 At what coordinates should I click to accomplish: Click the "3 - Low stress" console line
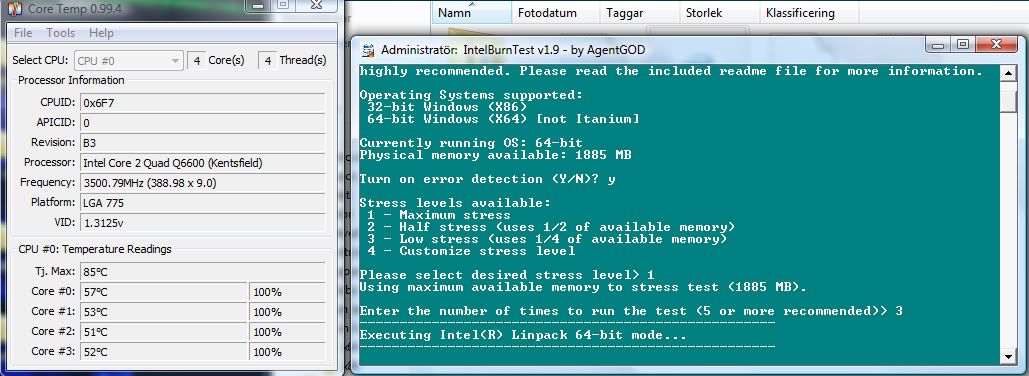[547, 239]
